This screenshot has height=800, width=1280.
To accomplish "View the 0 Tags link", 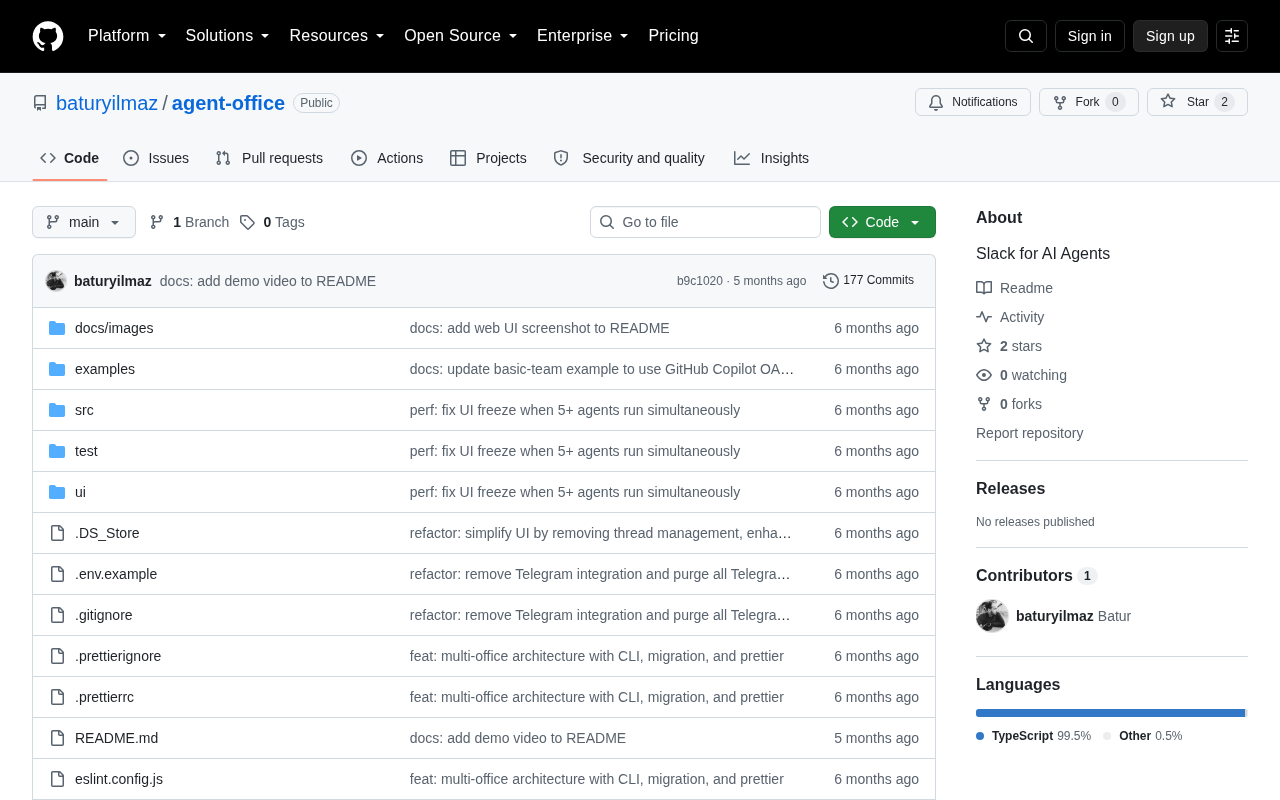I will tap(272, 222).
